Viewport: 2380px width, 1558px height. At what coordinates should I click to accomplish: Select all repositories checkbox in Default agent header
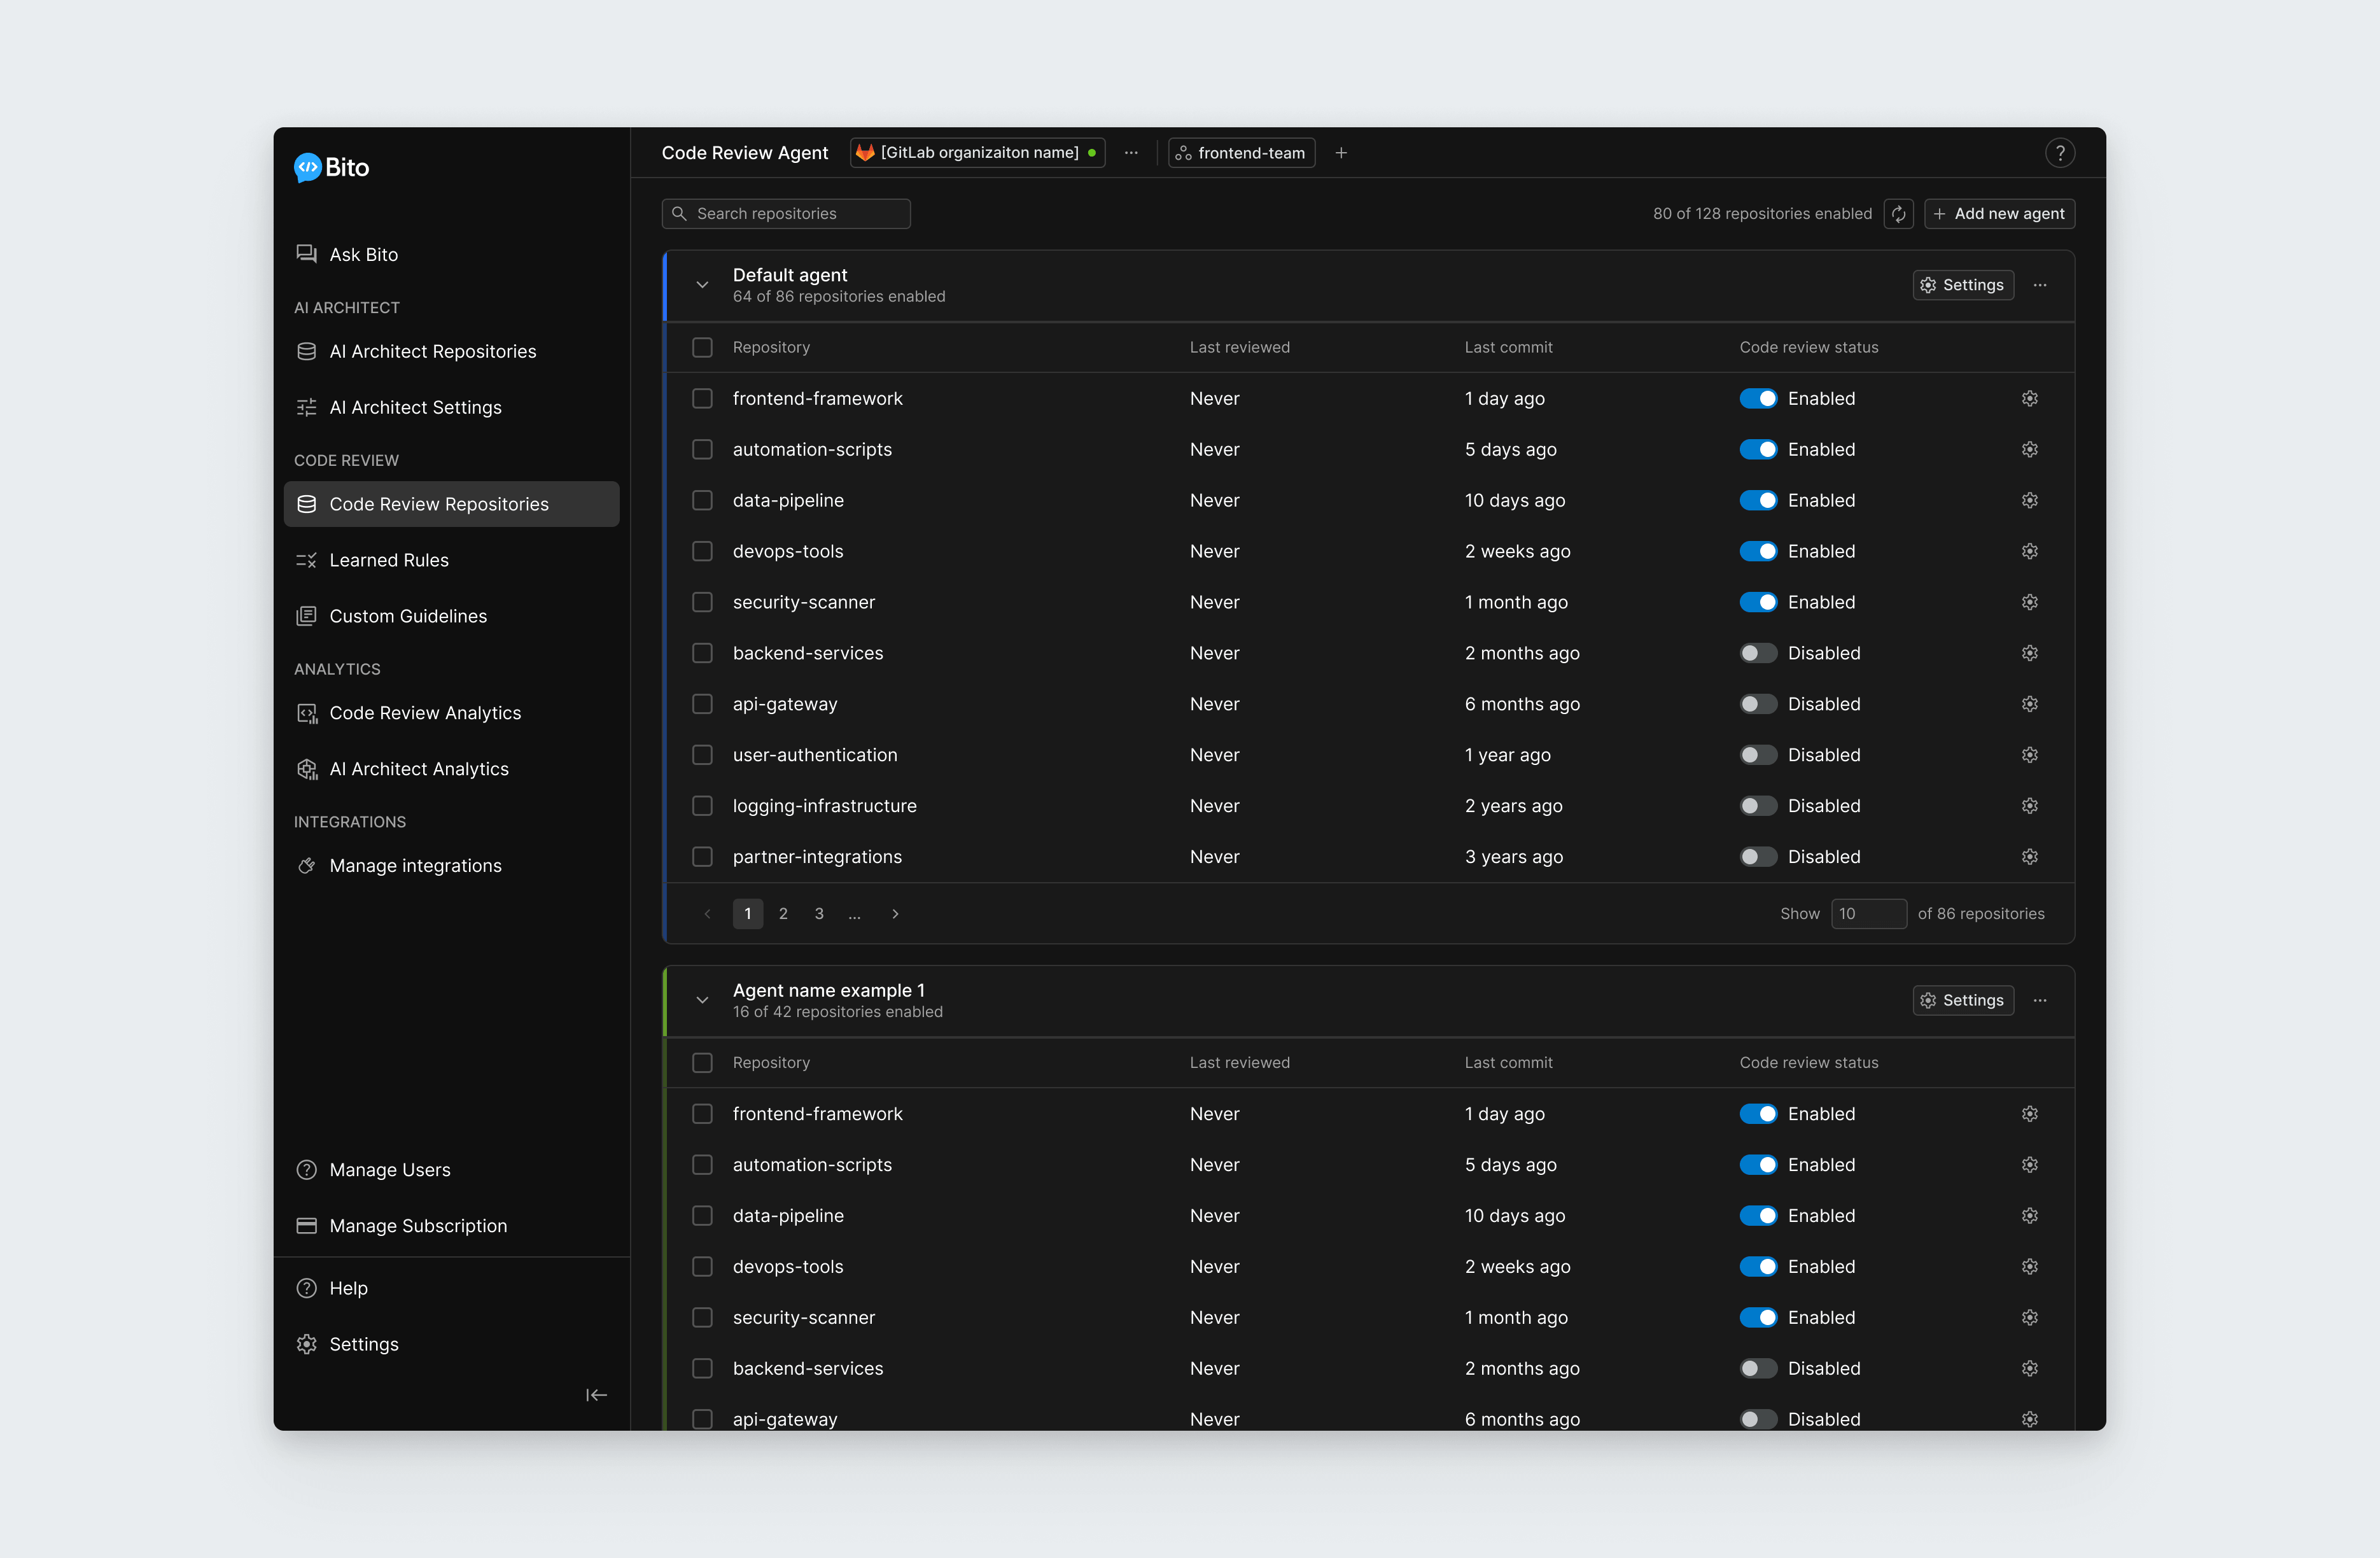(702, 347)
